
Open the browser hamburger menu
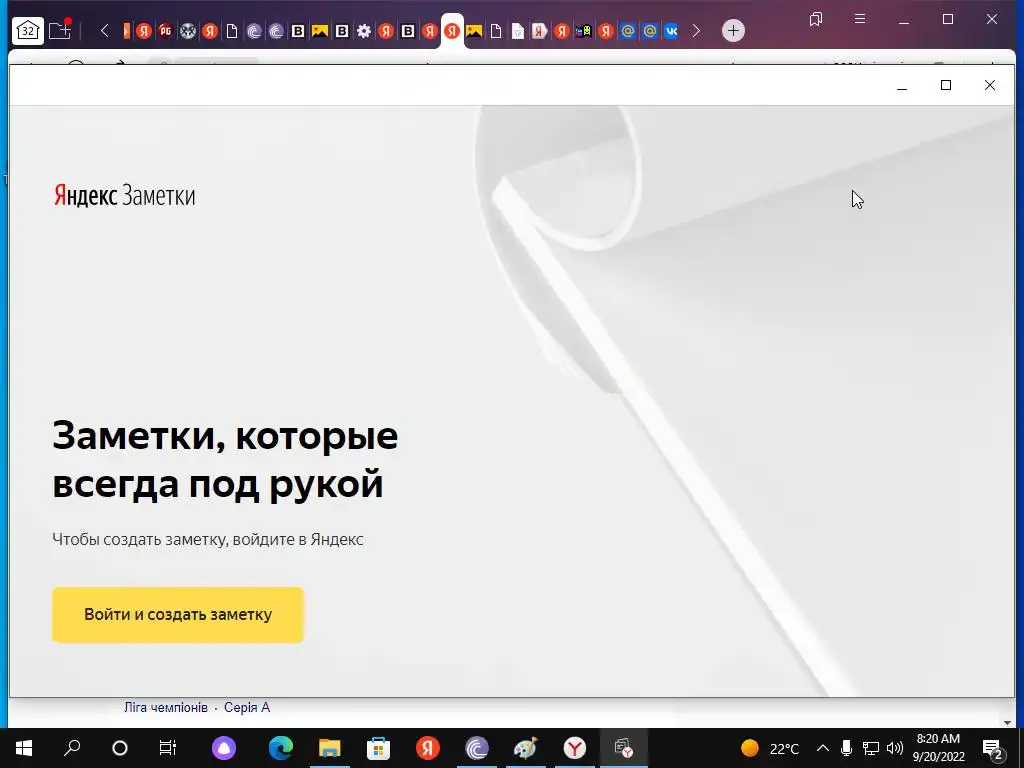tap(859, 19)
